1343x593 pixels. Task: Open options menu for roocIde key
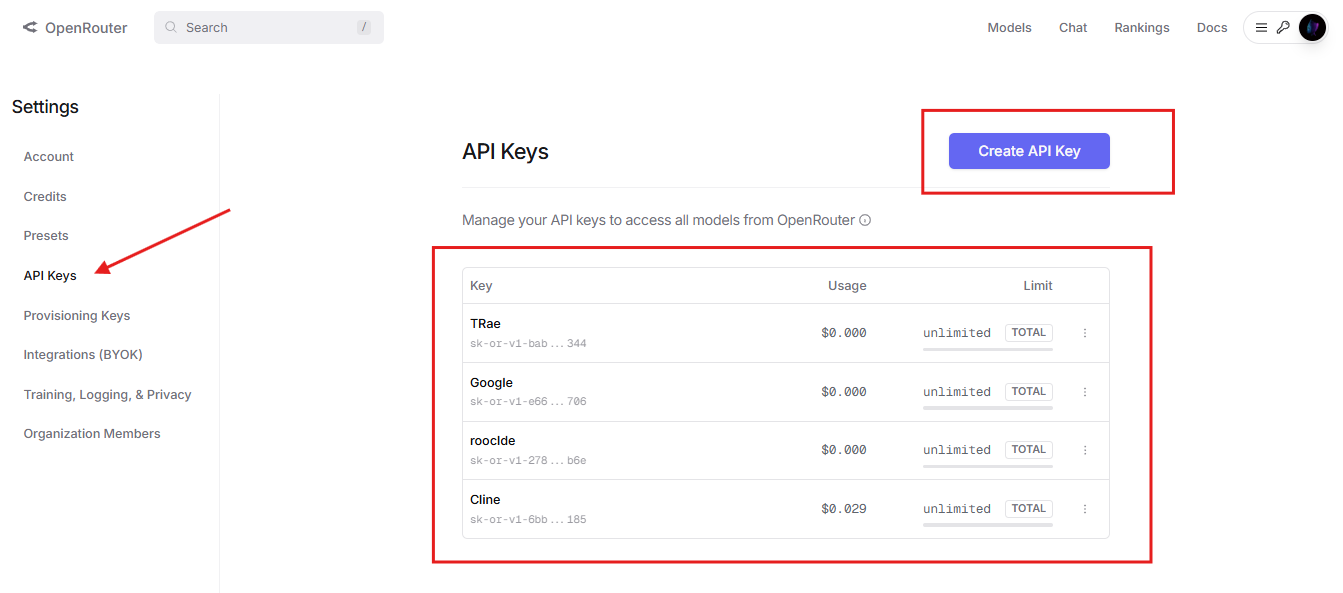pos(1085,450)
